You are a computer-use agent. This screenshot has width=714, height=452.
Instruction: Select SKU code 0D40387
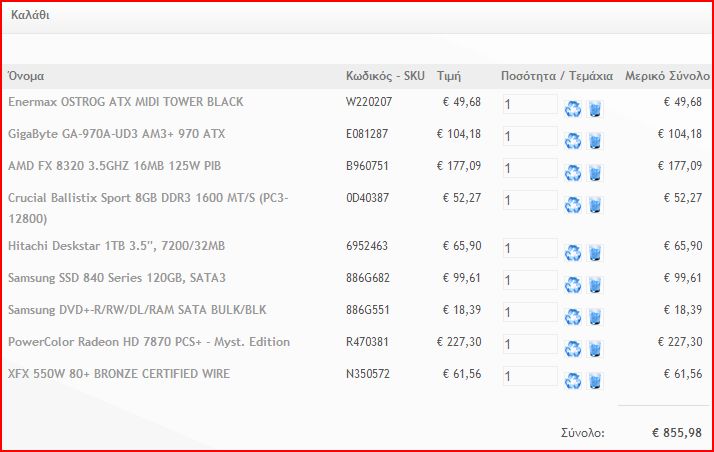tap(367, 198)
